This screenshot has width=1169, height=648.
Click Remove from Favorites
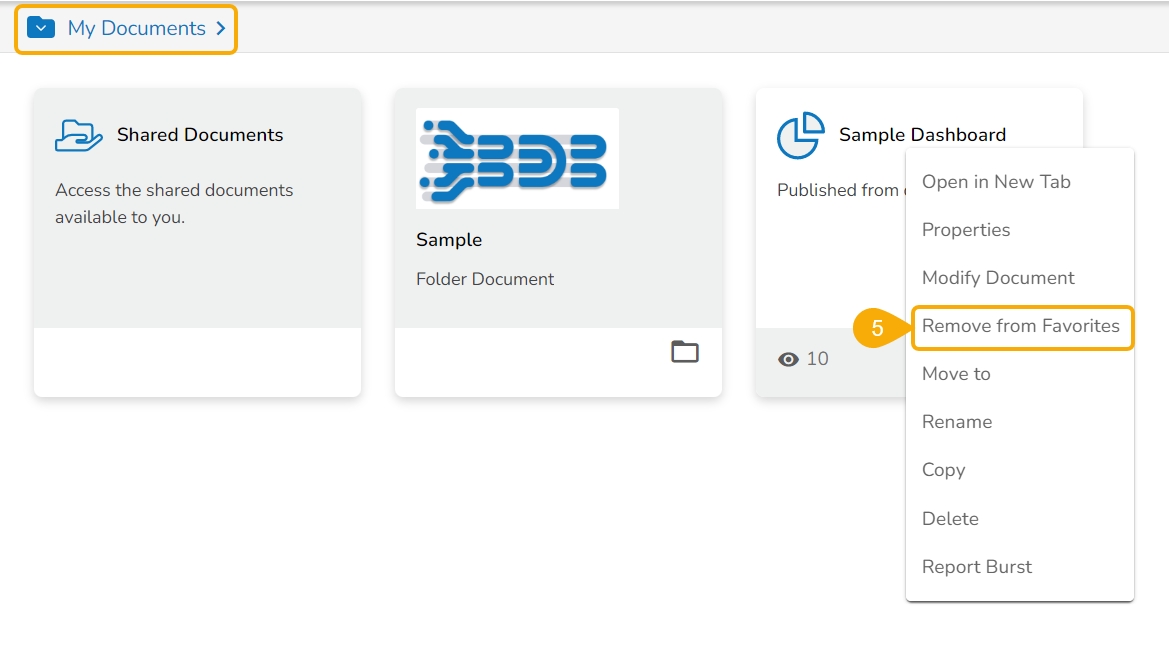[x=1021, y=326]
